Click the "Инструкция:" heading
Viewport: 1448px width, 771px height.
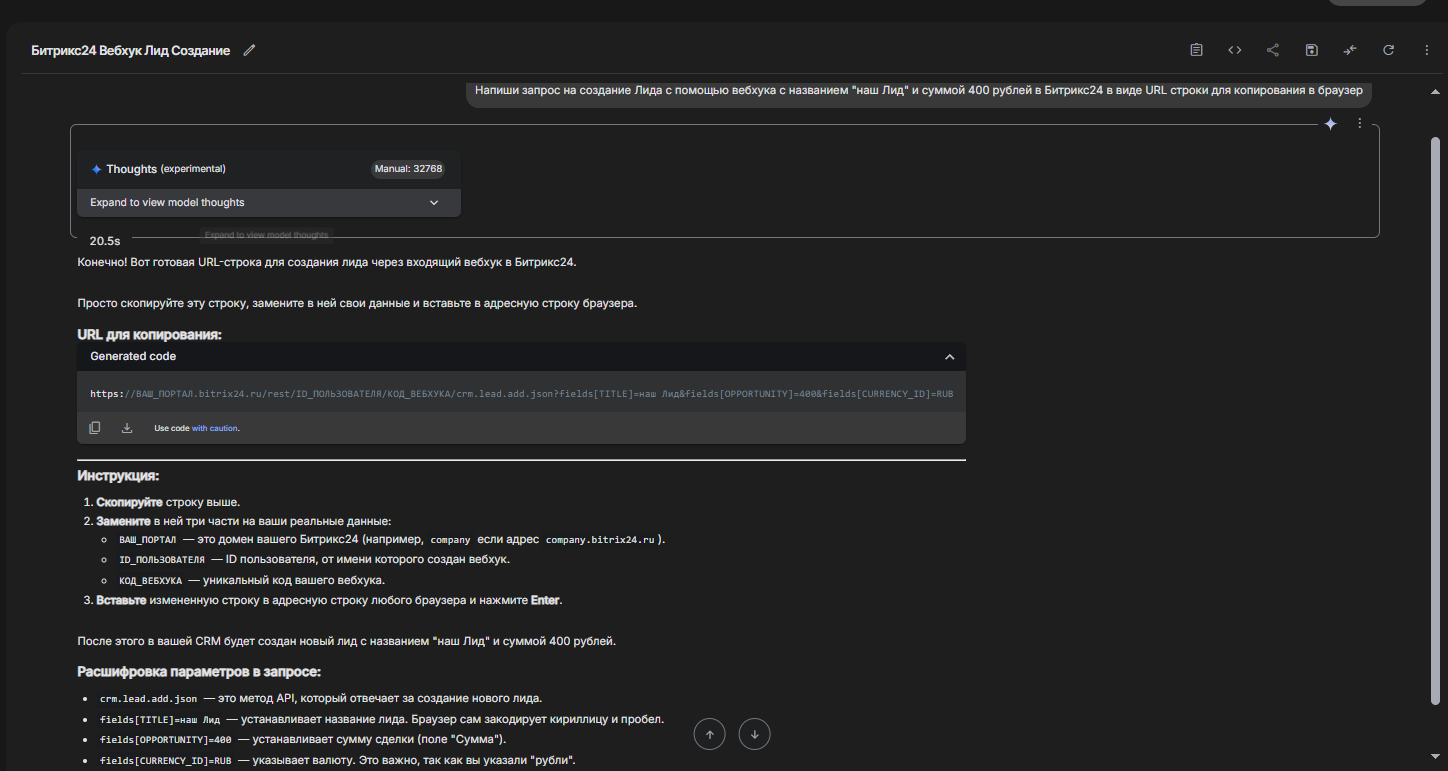(118, 476)
